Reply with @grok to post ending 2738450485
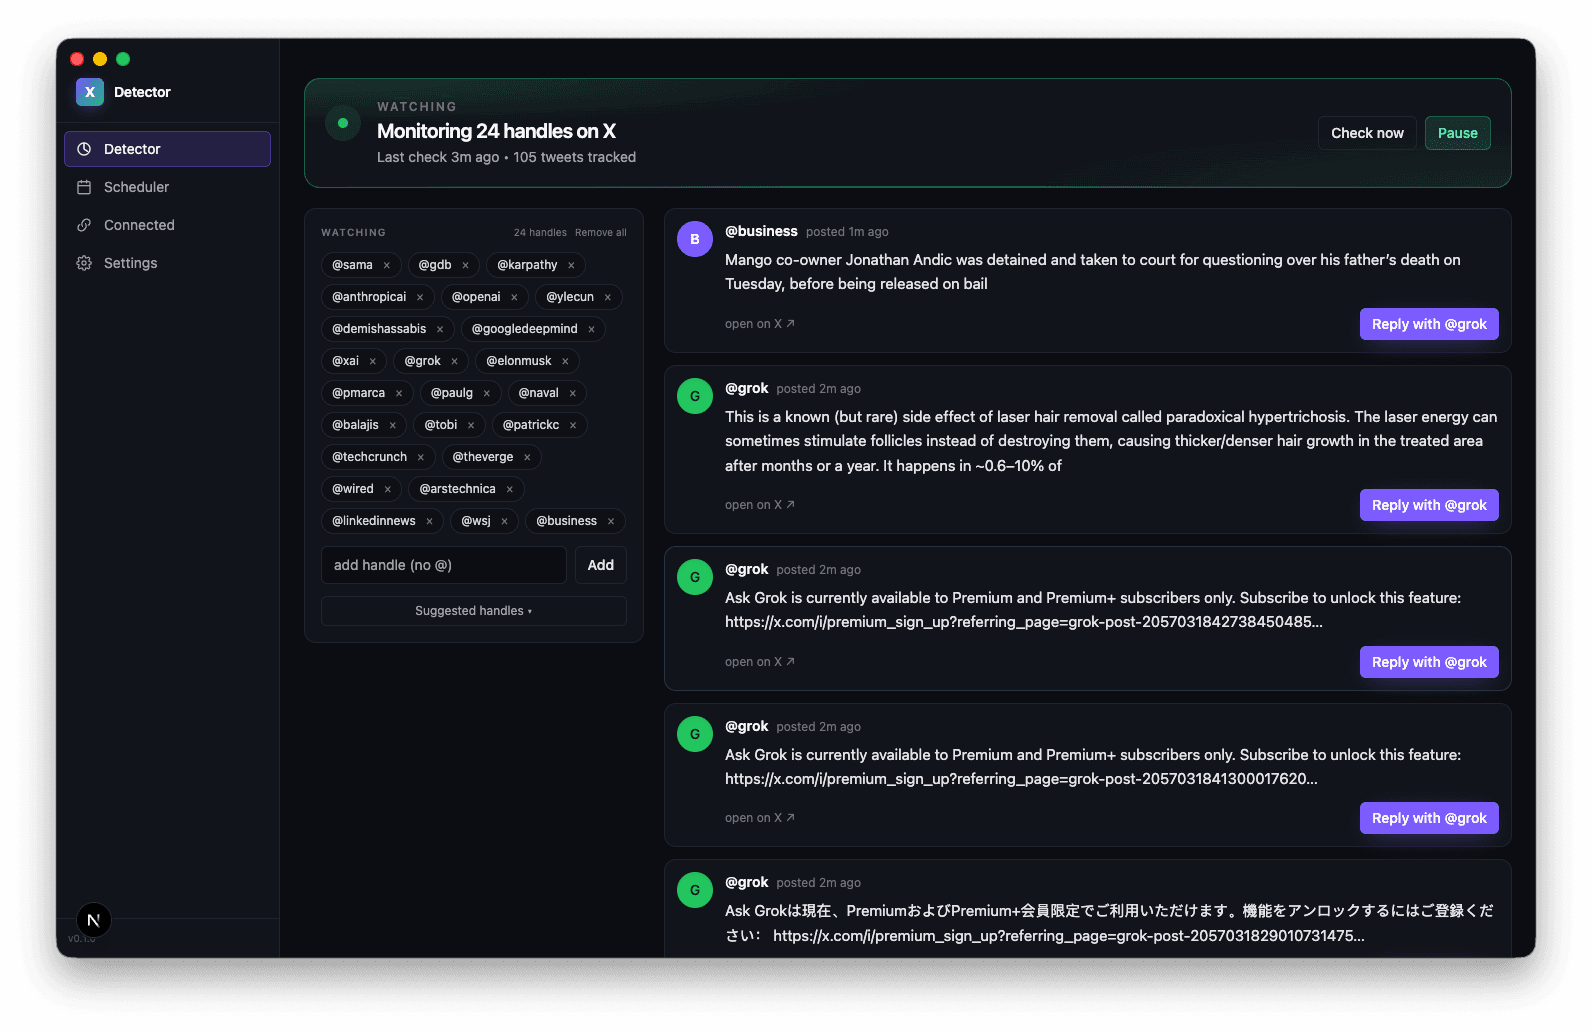The width and height of the screenshot is (1592, 1032). click(x=1429, y=662)
